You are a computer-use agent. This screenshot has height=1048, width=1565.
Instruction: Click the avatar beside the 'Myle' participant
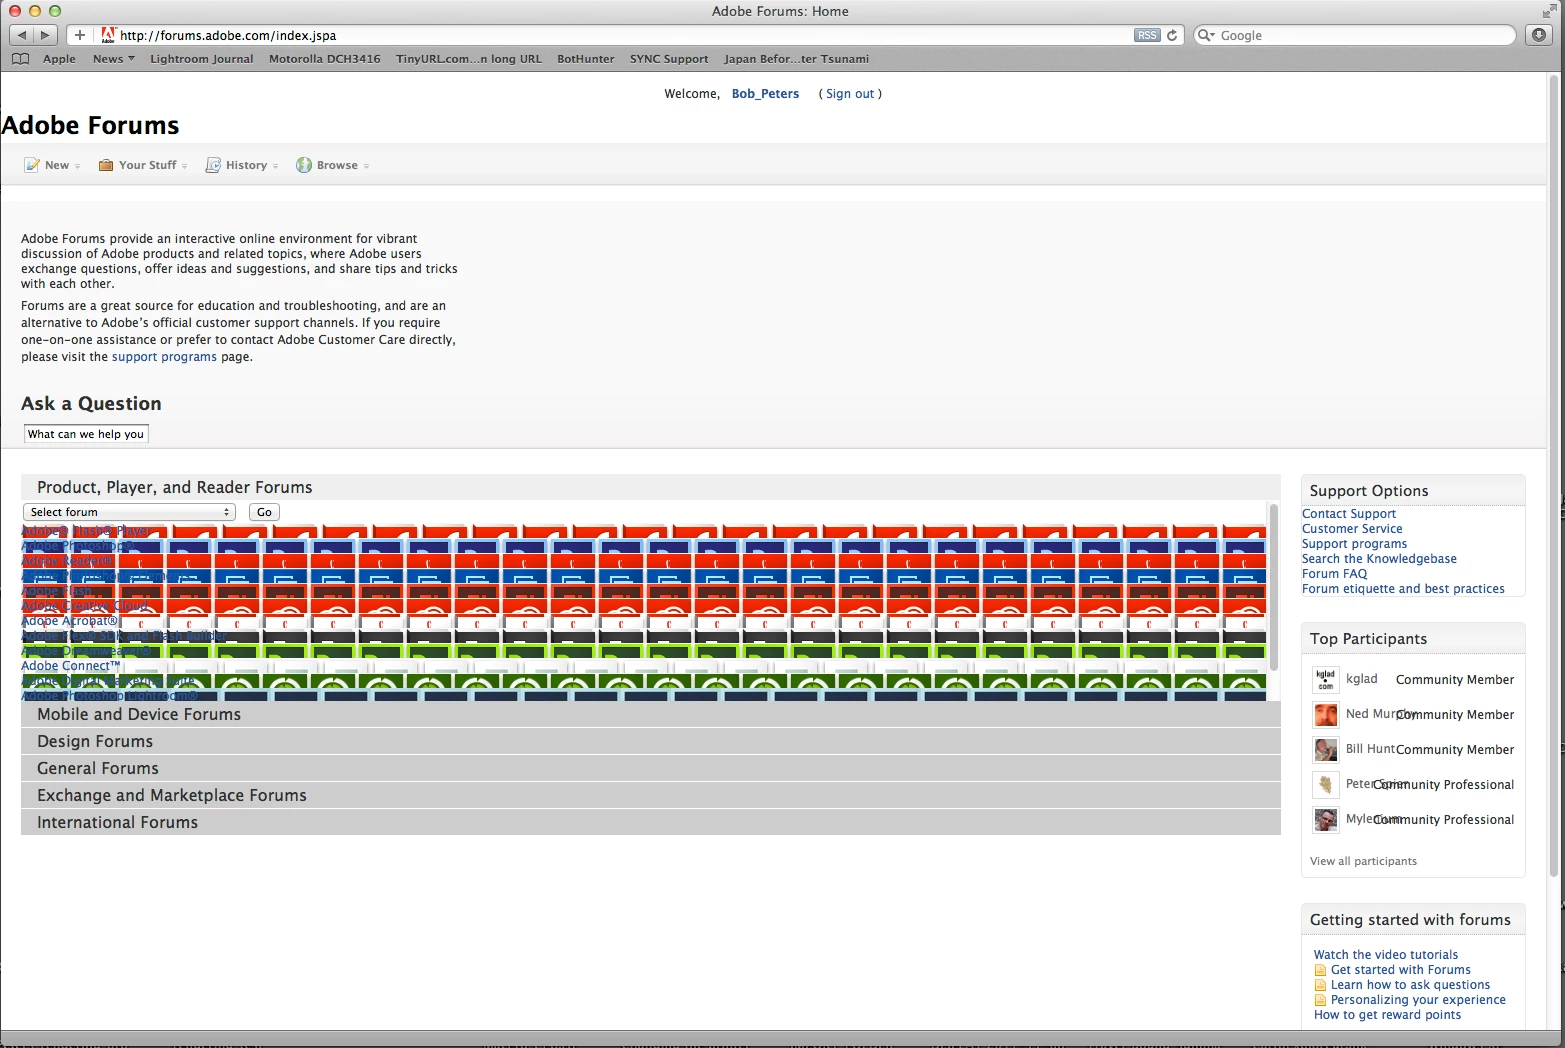point(1326,820)
